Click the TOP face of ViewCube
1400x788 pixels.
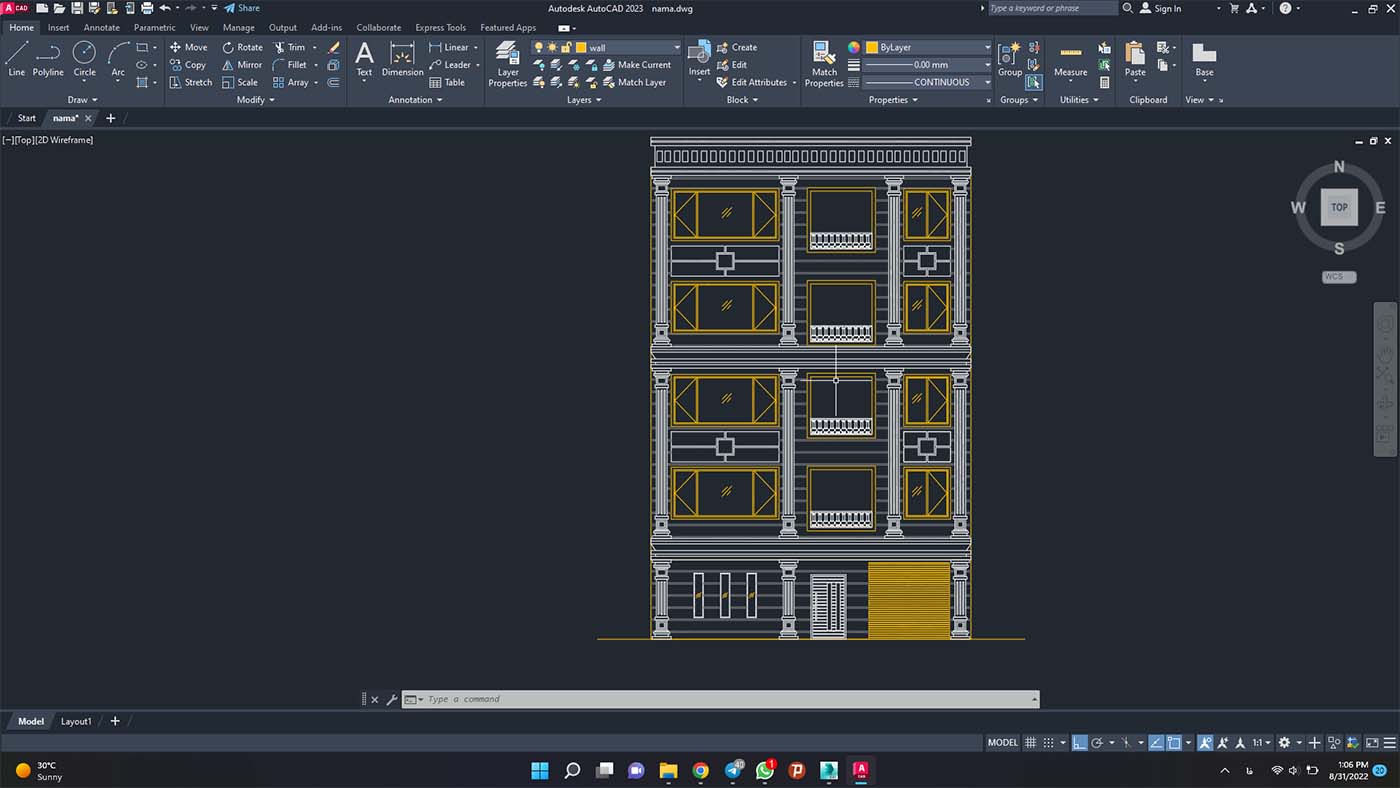tap(1339, 207)
